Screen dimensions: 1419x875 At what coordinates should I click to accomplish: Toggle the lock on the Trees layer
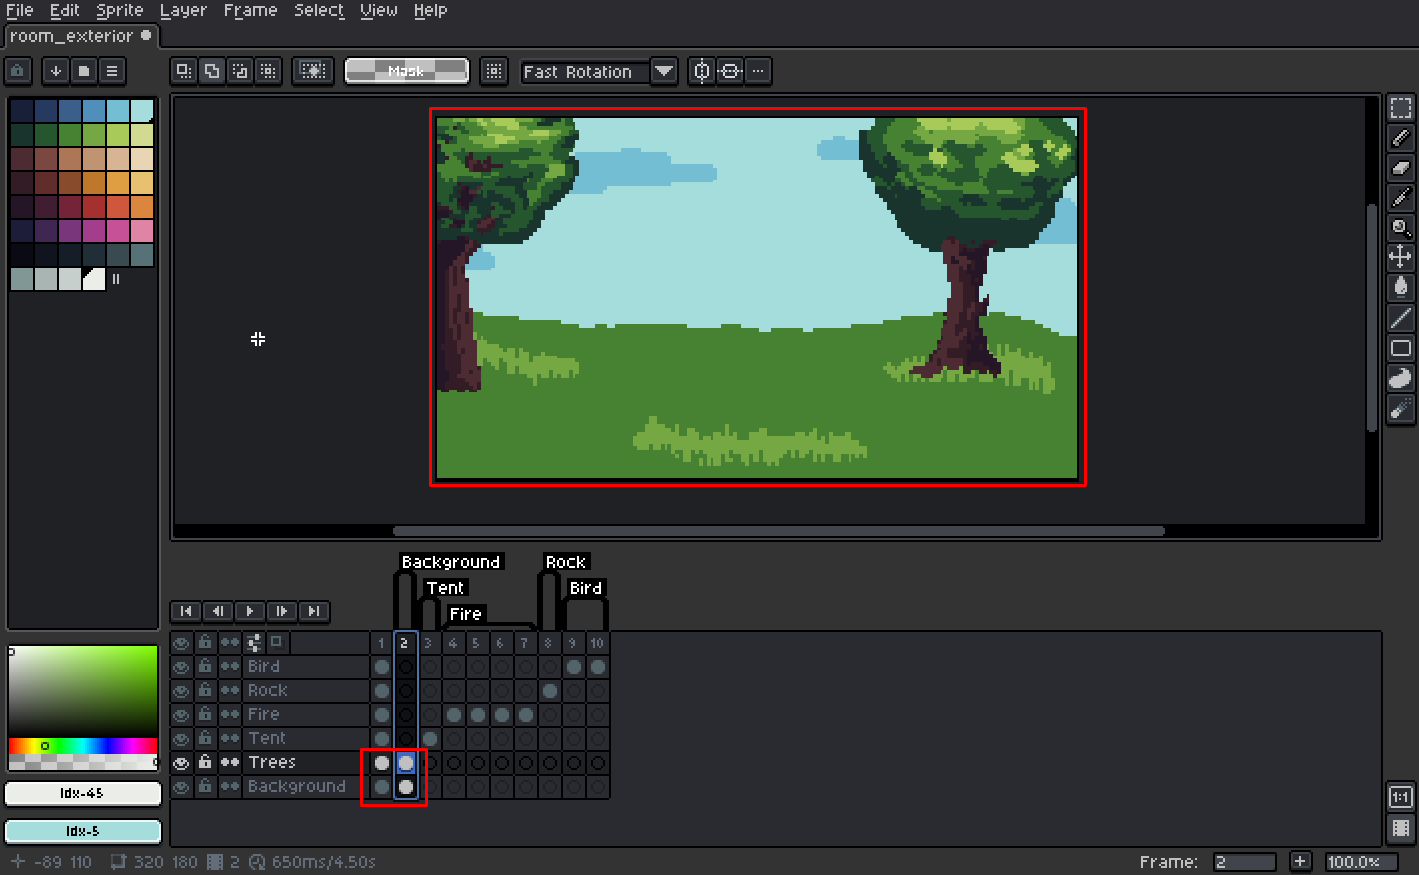(x=205, y=762)
